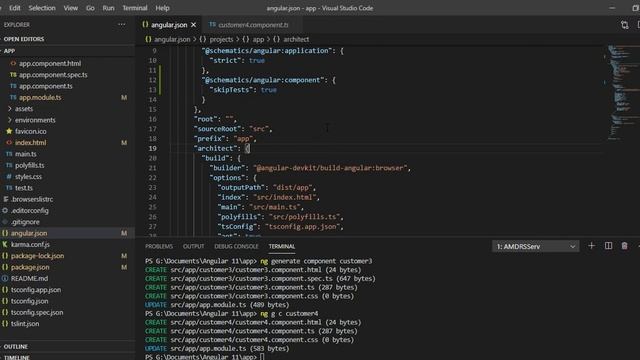Open the Go menu
Viewport: 640px width, 360px height.
coord(90,8)
